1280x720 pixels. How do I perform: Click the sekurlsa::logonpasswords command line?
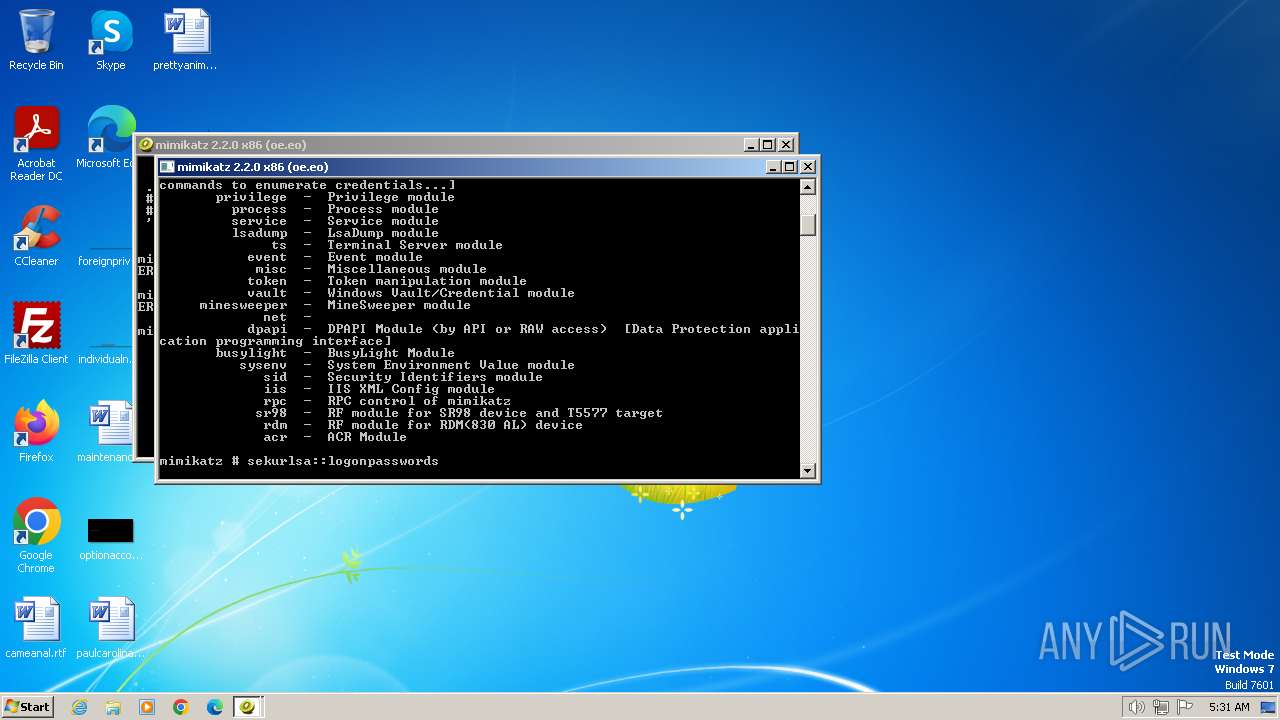[299, 461]
